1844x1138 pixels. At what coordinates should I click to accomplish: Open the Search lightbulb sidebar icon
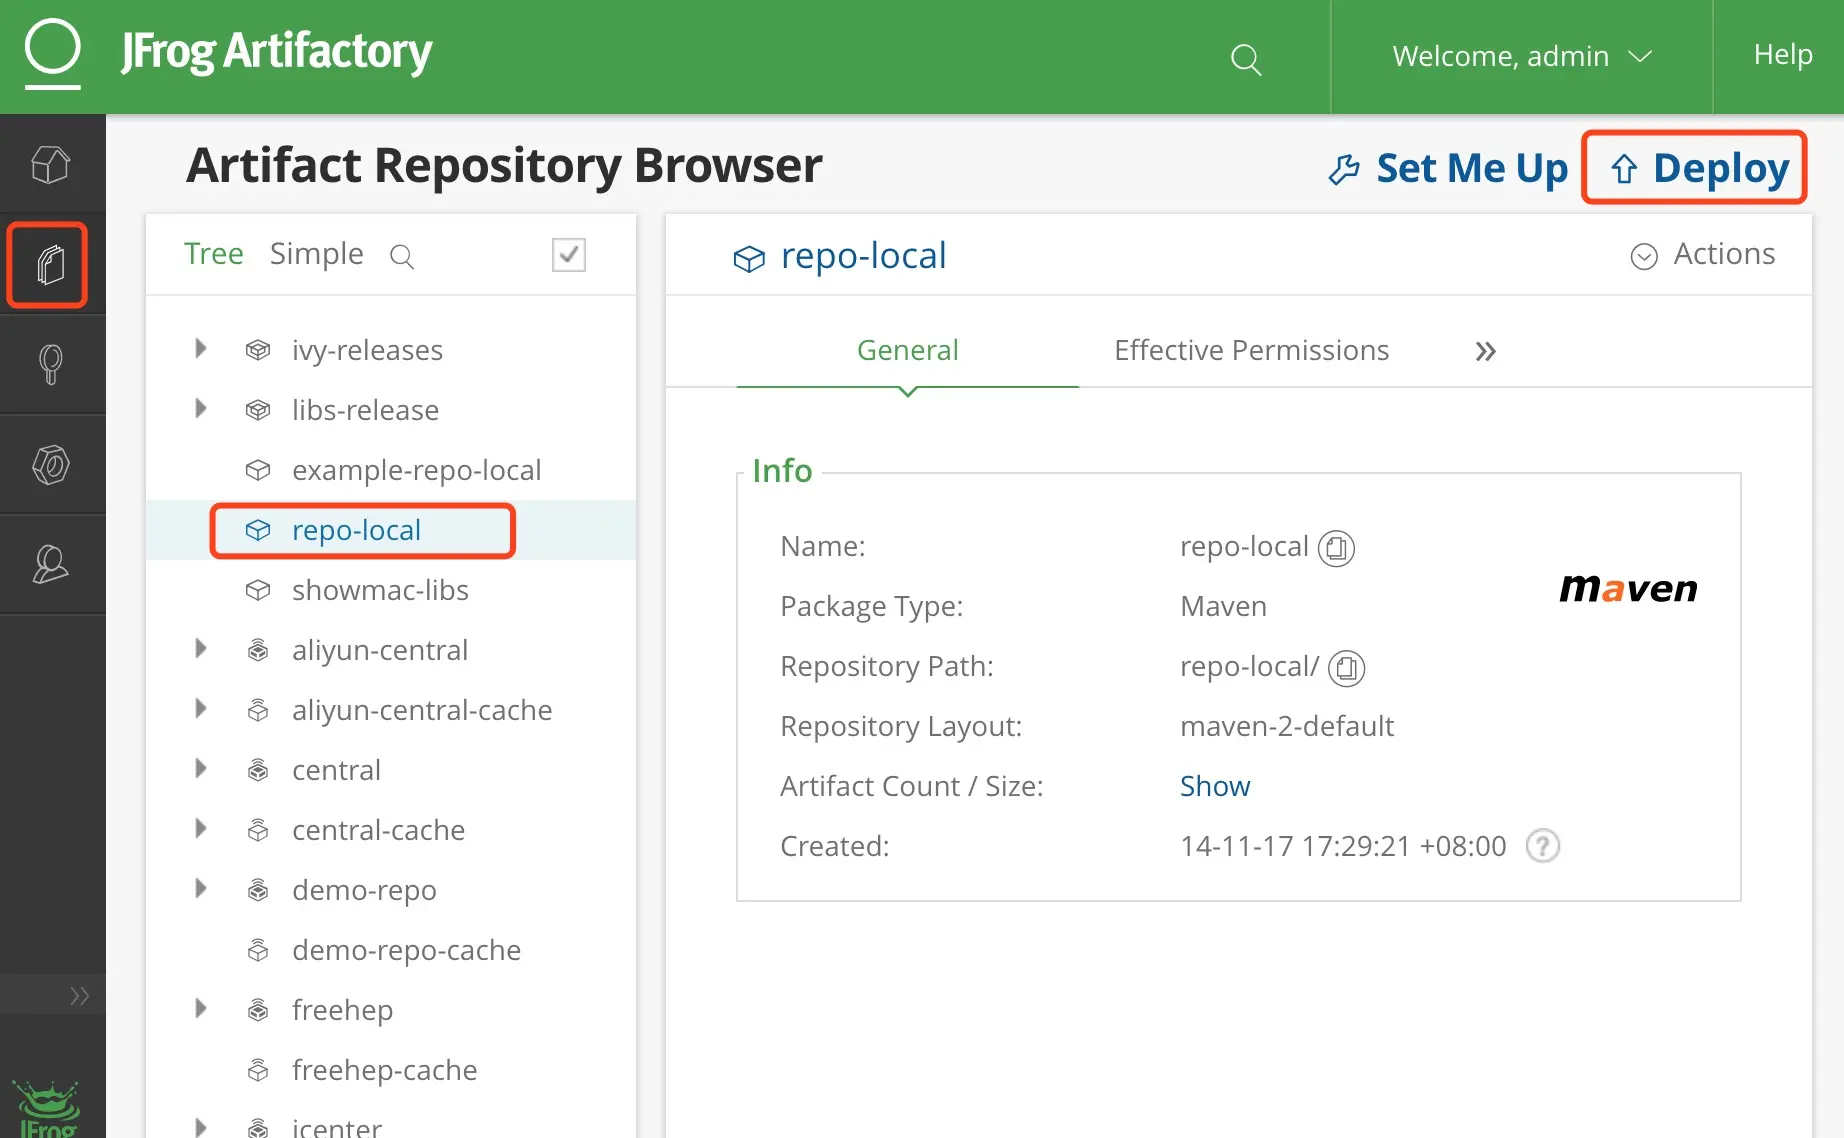[x=50, y=365]
